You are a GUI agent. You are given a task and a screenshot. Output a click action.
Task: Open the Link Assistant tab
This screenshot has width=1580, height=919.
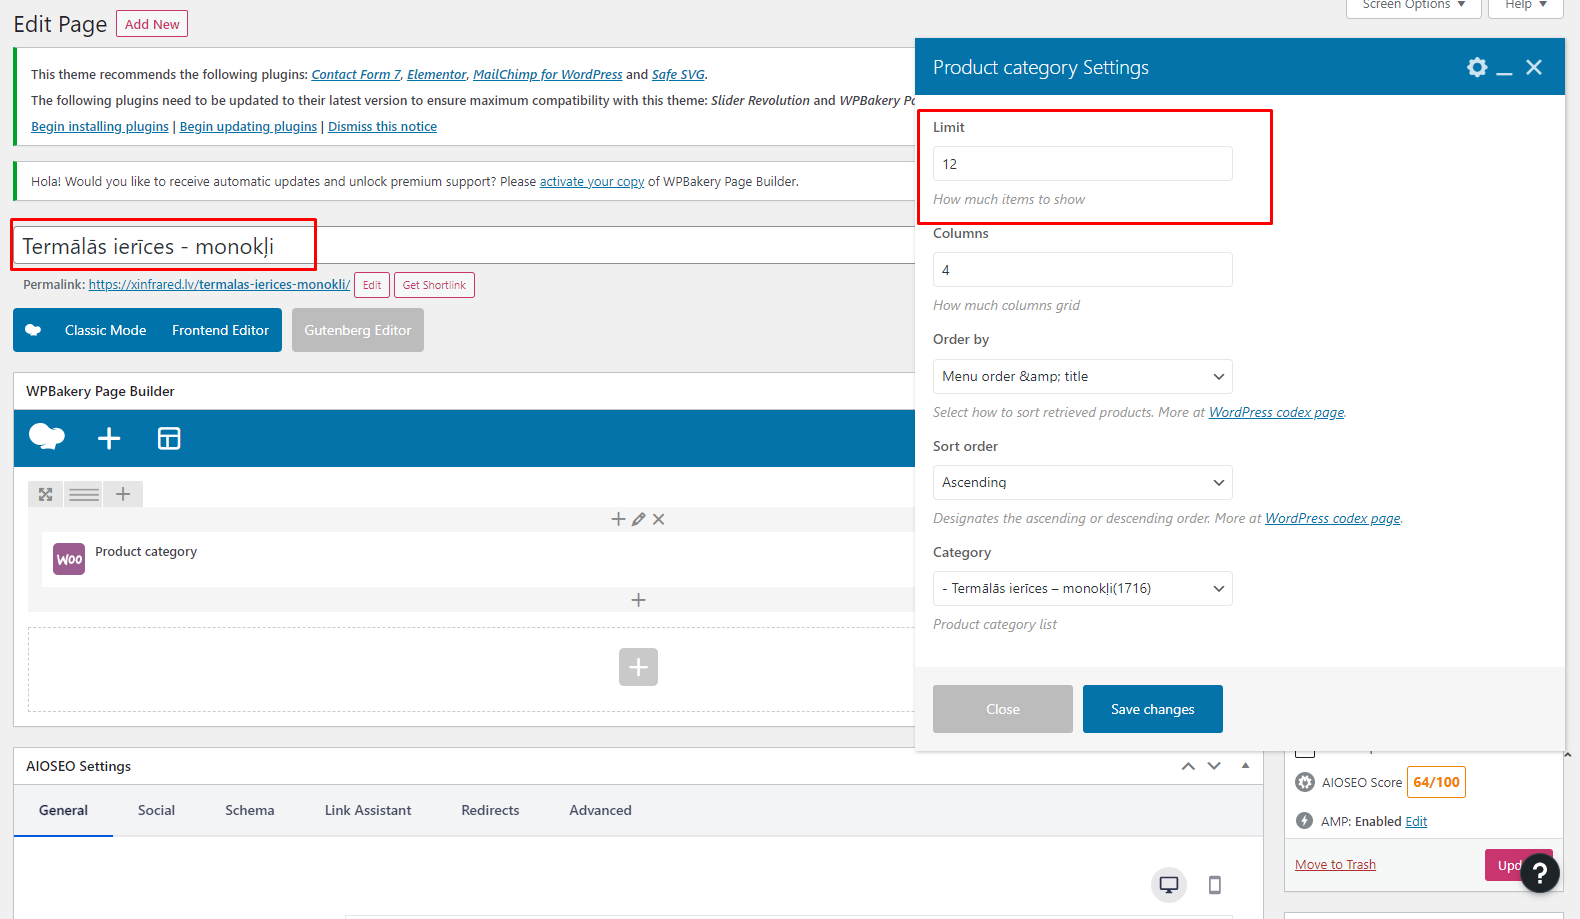click(368, 810)
